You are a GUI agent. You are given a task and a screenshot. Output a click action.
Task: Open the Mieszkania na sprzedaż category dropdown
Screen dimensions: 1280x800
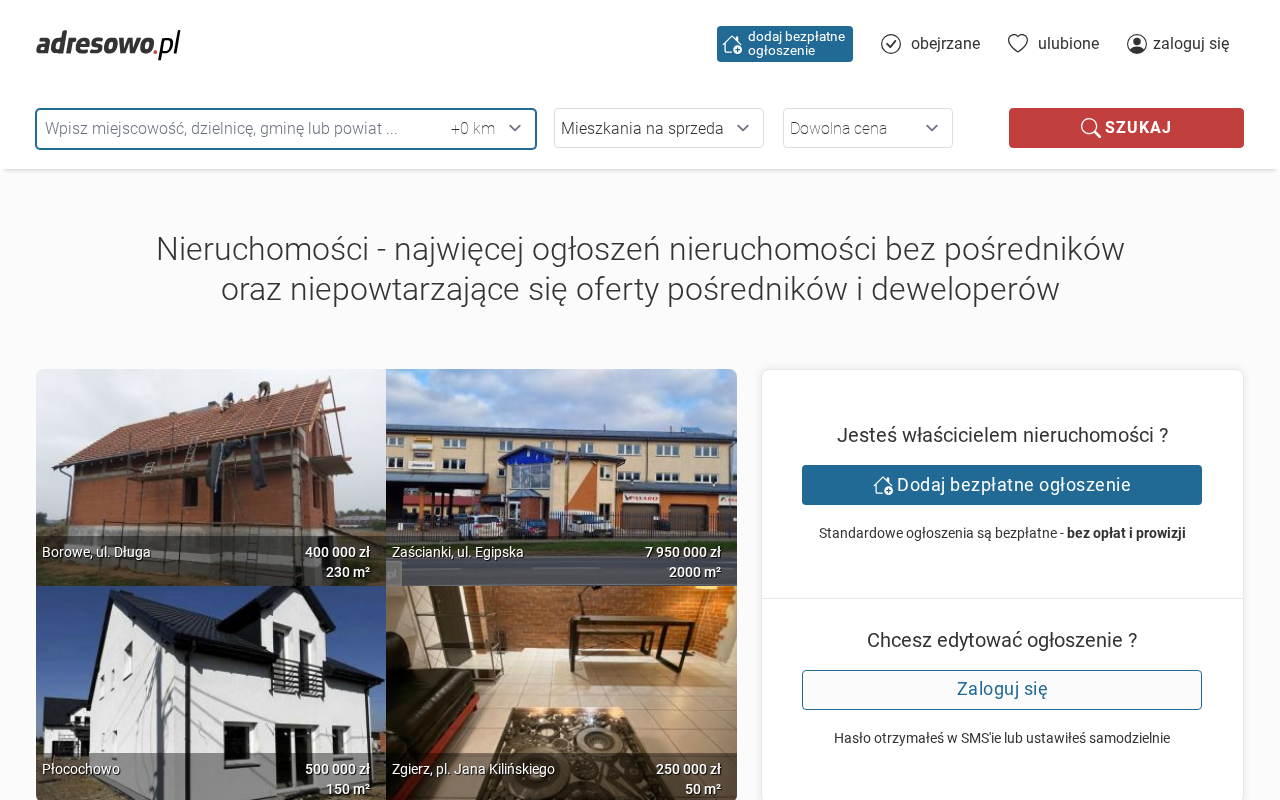658,128
